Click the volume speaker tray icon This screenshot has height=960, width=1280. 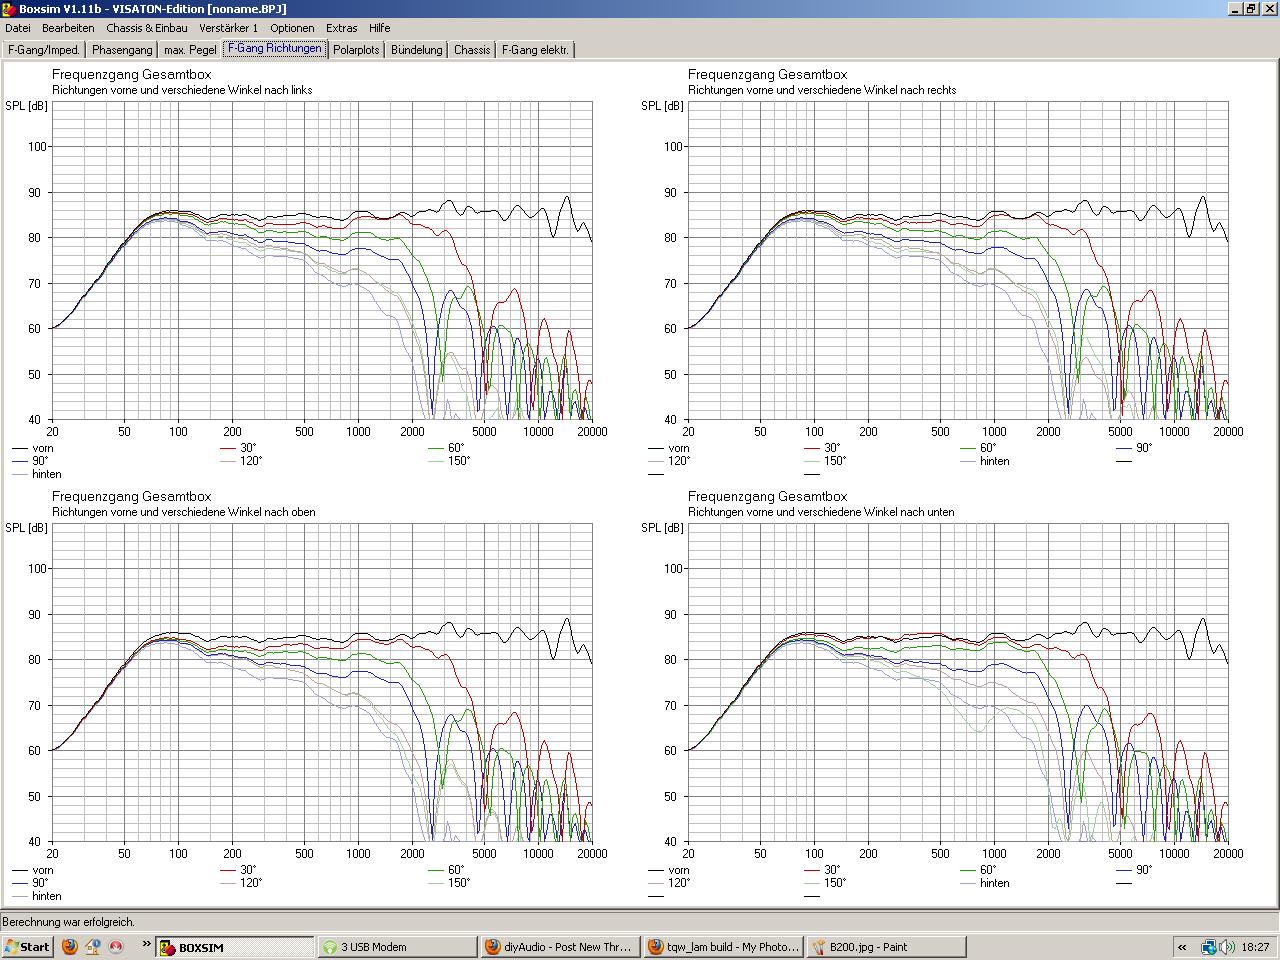1226,947
